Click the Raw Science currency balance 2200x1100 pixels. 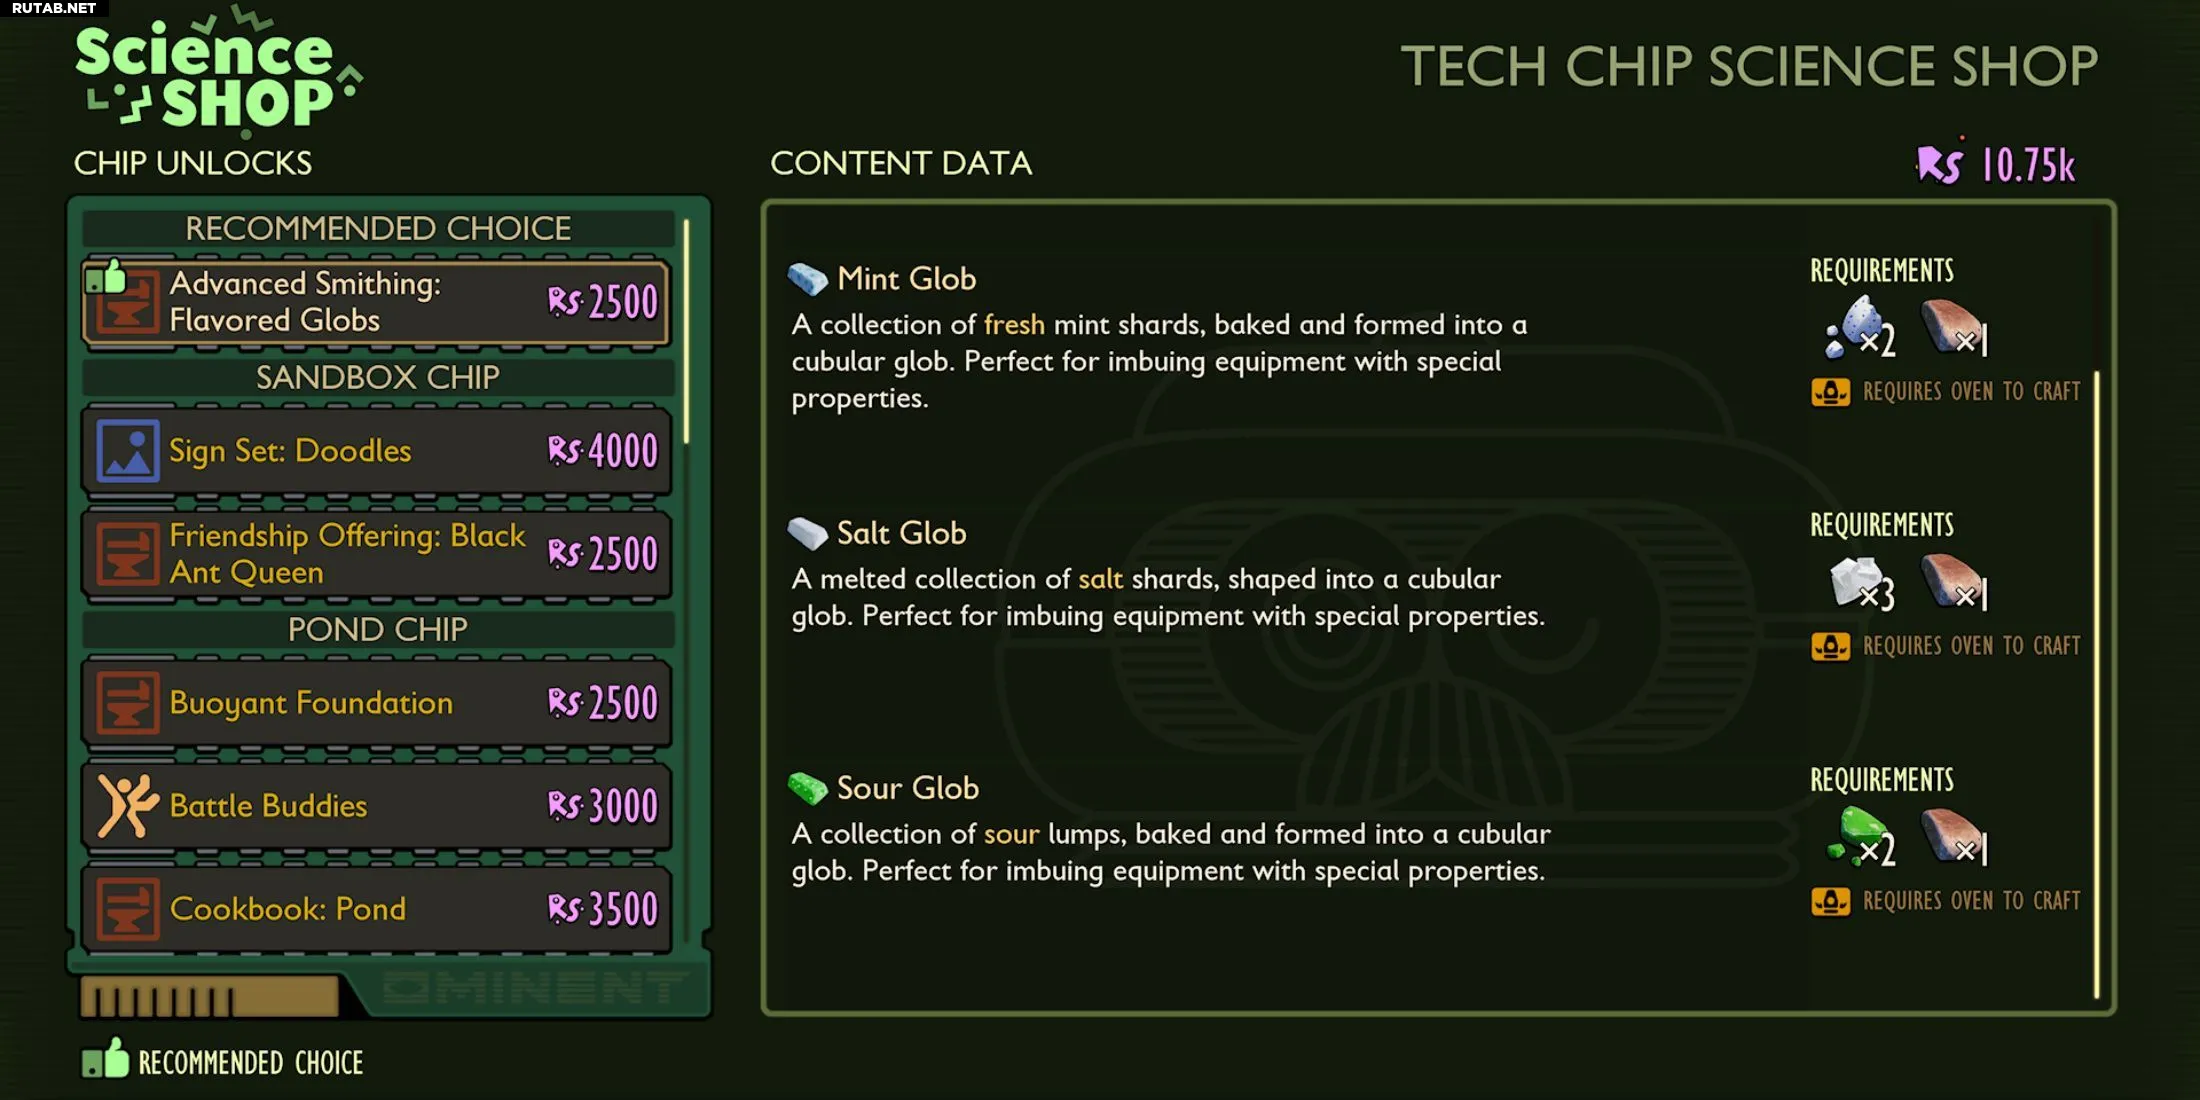coord(1996,165)
